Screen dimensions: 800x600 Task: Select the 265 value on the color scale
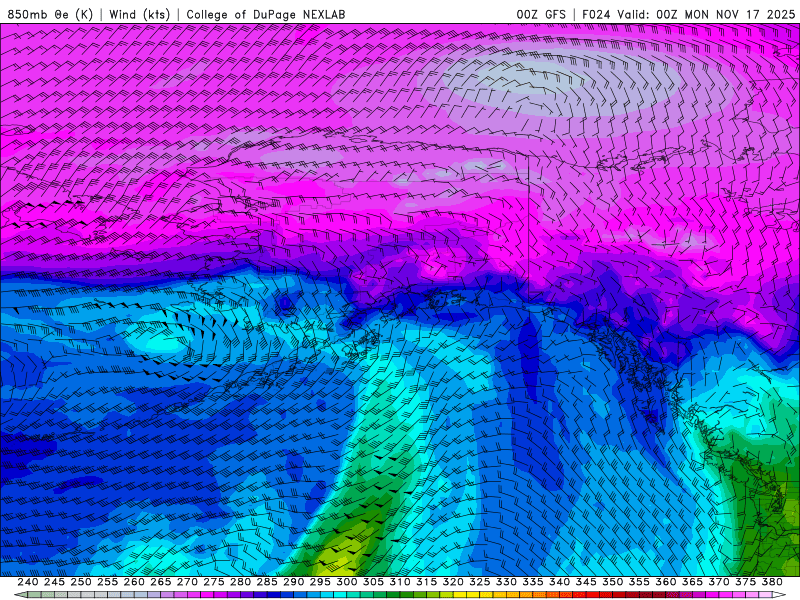coord(160,582)
